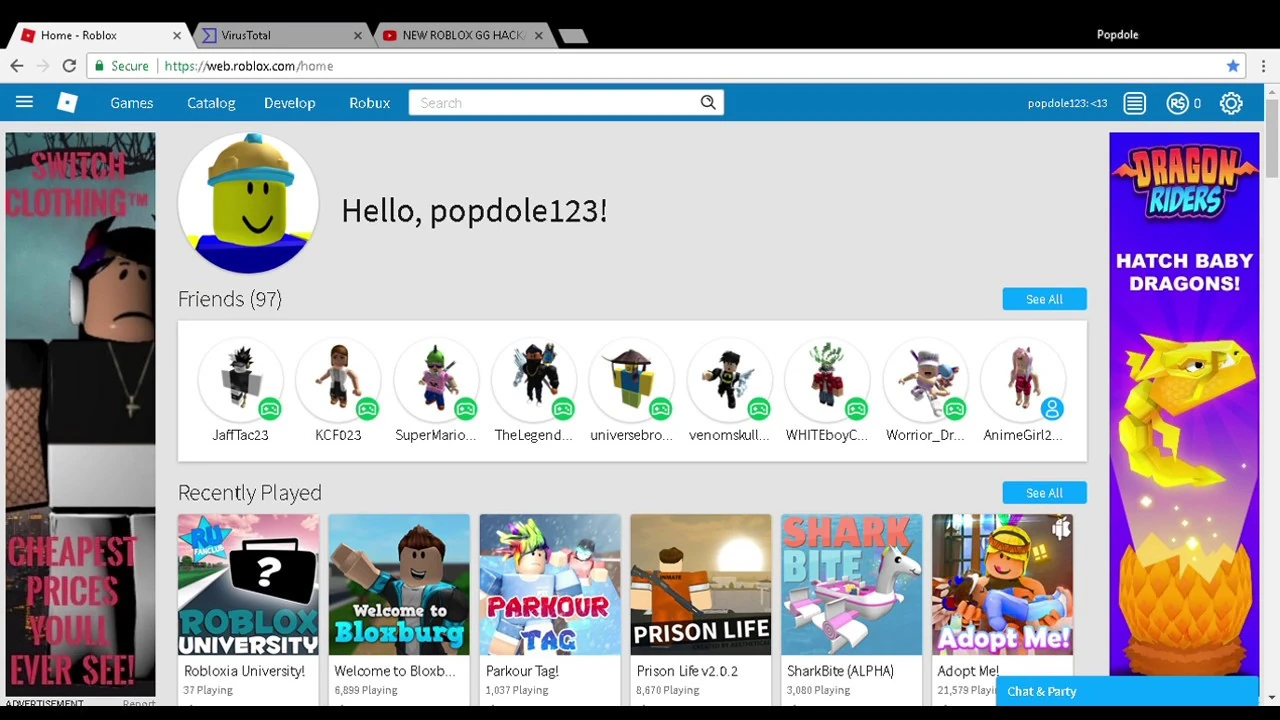The image size is (1280, 720).
Task: Open KCF023's friend avatar
Action: (x=338, y=381)
